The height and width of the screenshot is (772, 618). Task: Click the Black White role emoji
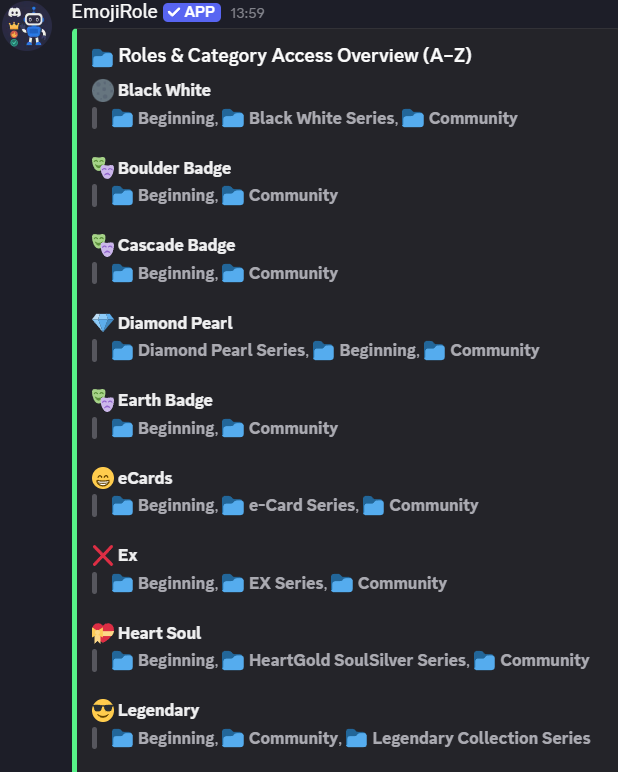coord(102,90)
